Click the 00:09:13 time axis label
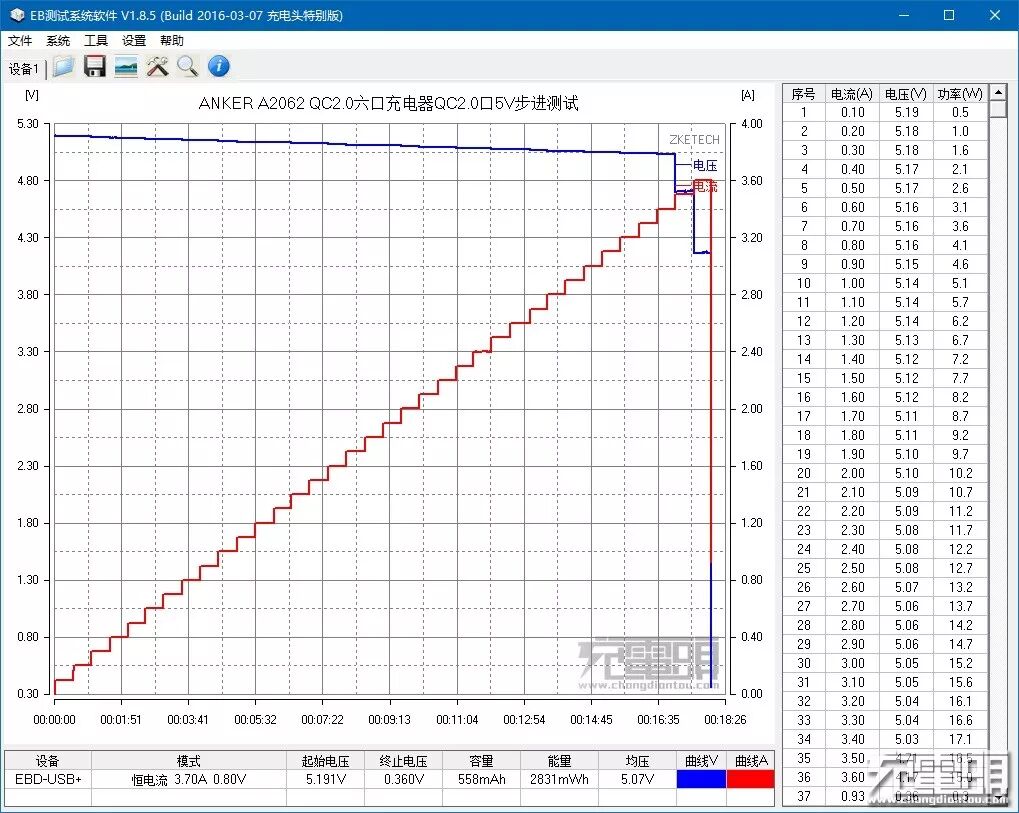 click(x=389, y=719)
